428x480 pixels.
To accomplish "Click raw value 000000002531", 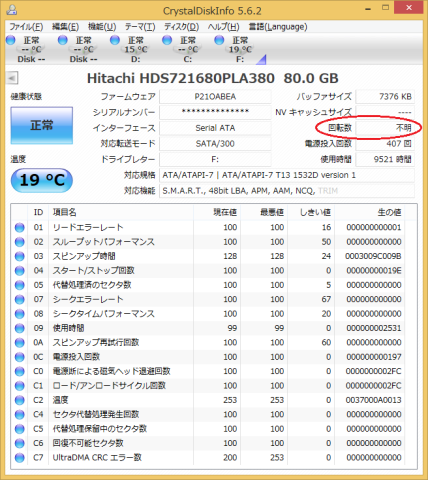I will tap(374, 328).
